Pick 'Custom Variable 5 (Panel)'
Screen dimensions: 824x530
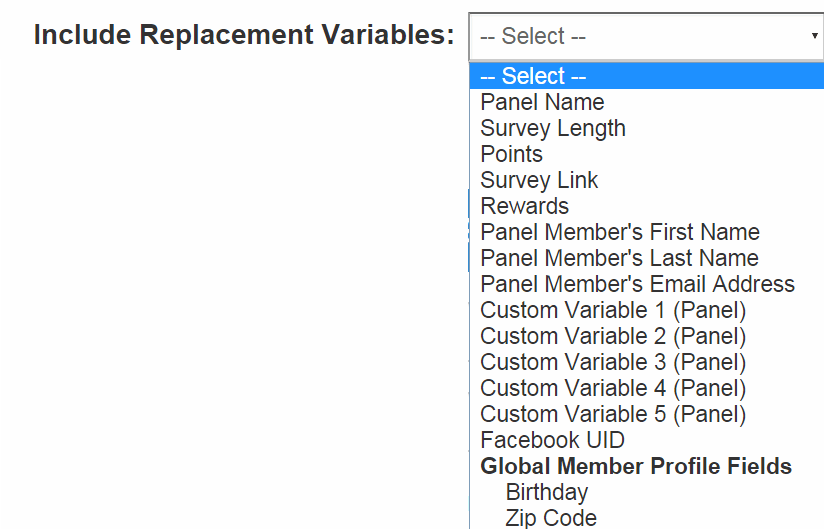click(x=613, y=414)
